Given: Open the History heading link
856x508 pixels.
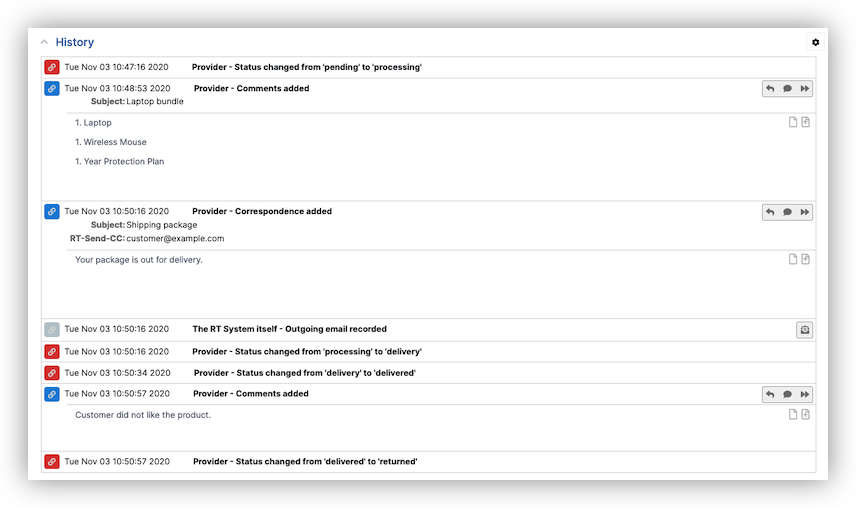Looking at the screenshot, I should [x=75, y=42].
